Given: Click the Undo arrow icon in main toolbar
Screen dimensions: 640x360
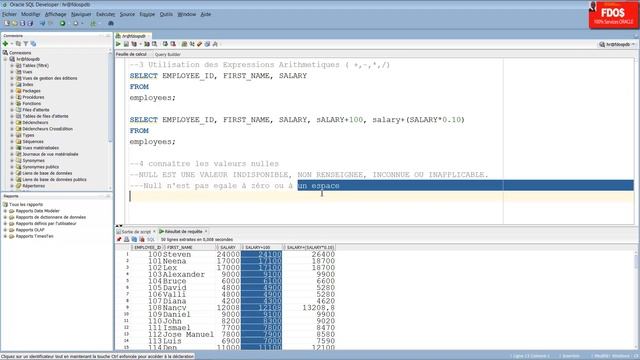Looking at the screenshot, I should pyautogui.click(x=42, y=23).
